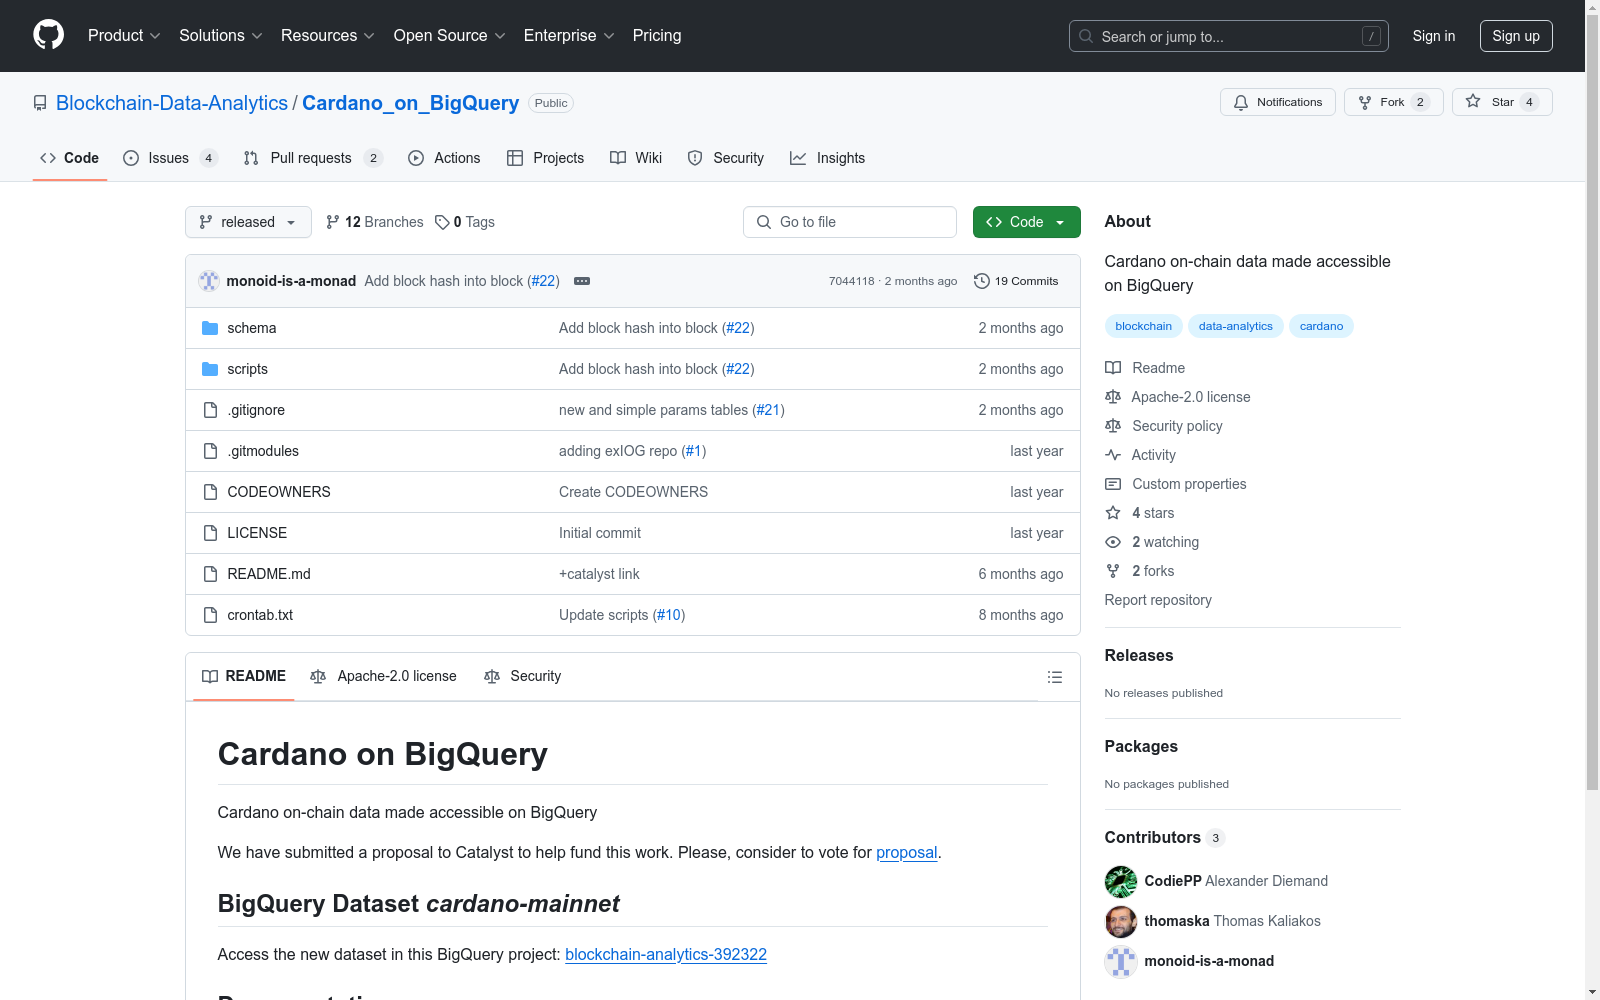
Task: Click the scripts folder icon
Action: click(x=210, y=369)
